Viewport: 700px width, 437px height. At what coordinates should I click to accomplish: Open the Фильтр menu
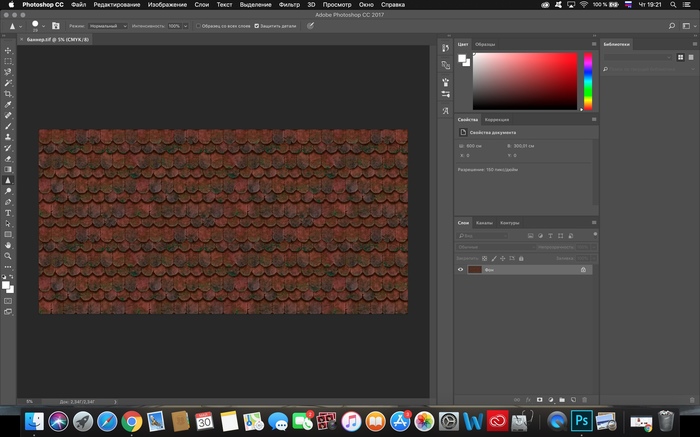[x=289, y=5]
